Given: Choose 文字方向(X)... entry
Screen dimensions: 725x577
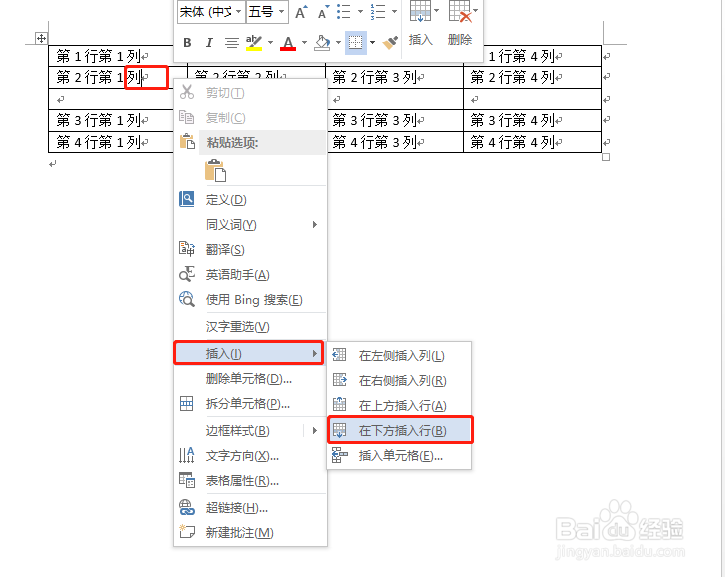Looking at the screenshot, I should pos(251,456).
